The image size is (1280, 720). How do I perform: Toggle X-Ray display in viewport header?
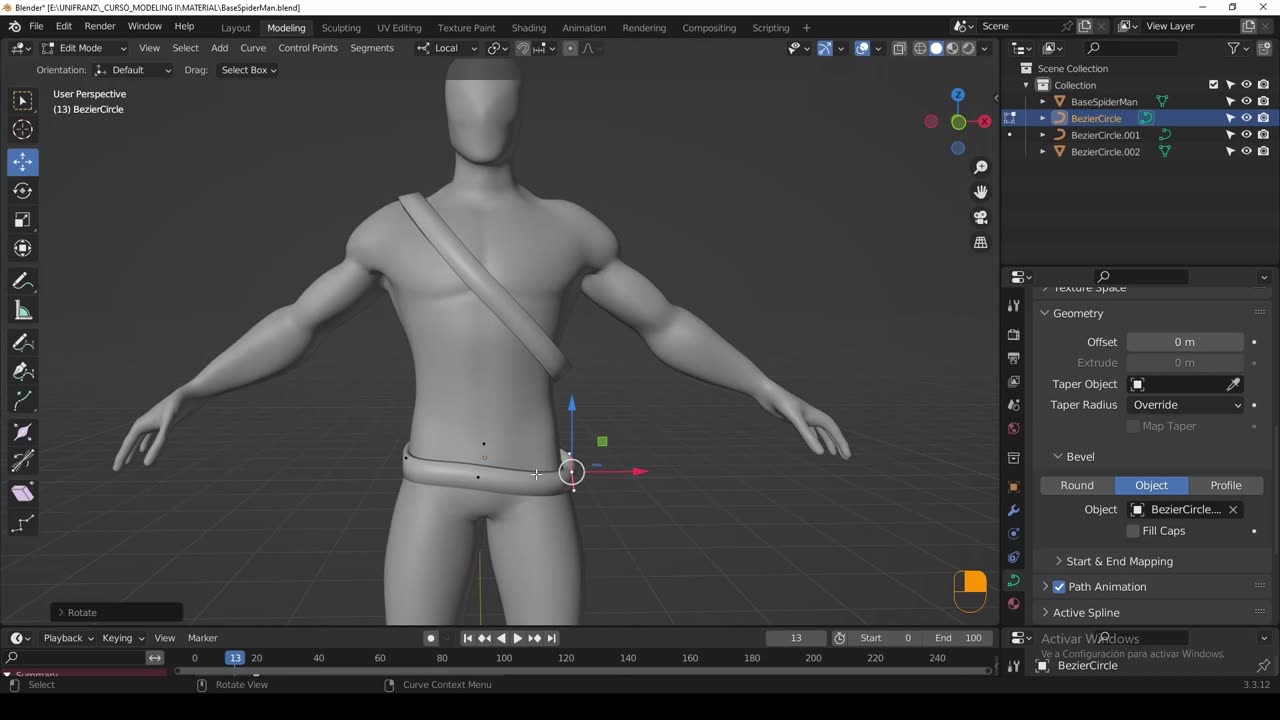(899, 48)
